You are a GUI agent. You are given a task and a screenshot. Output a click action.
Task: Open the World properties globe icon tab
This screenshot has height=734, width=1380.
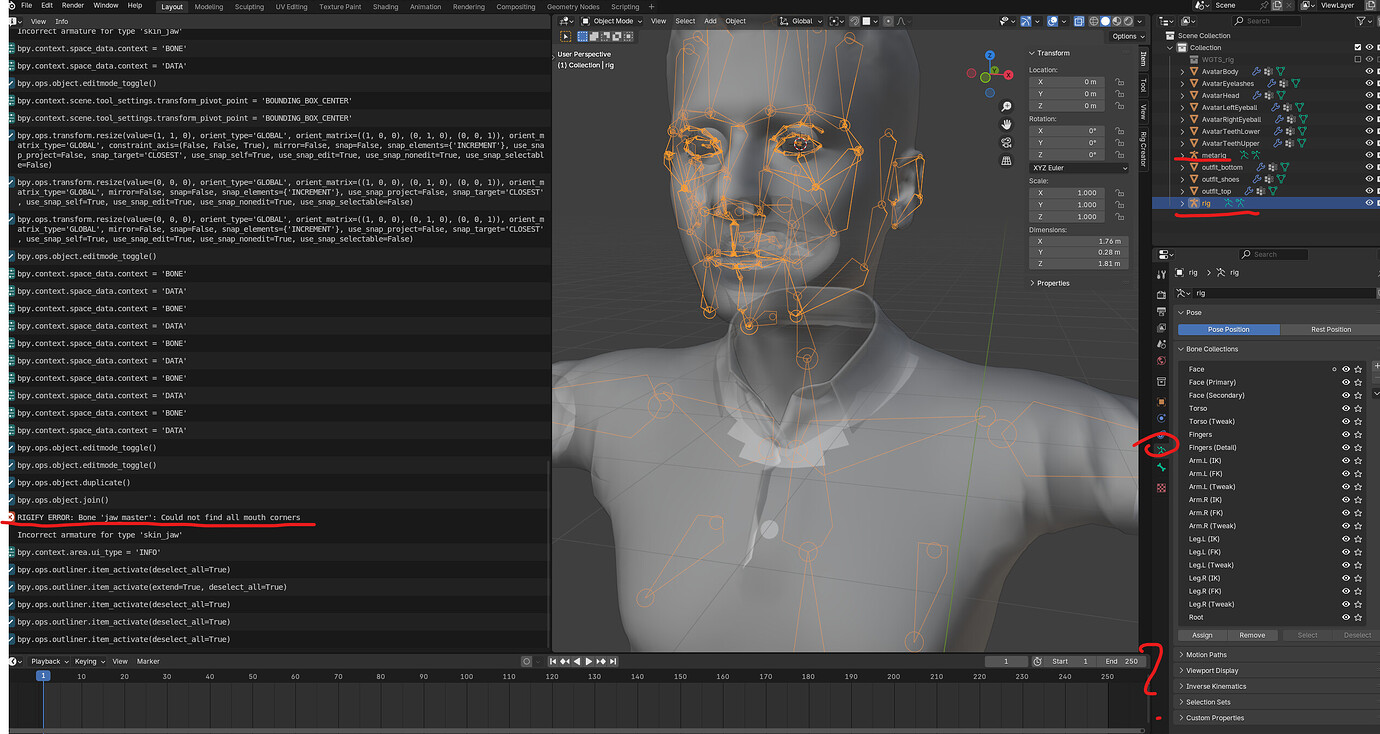click(1161, 361)
